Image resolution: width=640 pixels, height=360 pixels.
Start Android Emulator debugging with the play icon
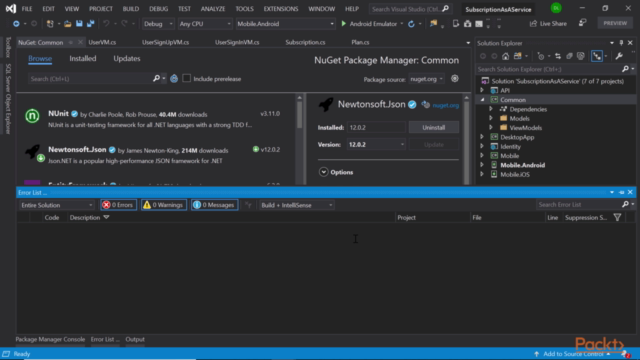pos(344,24)
